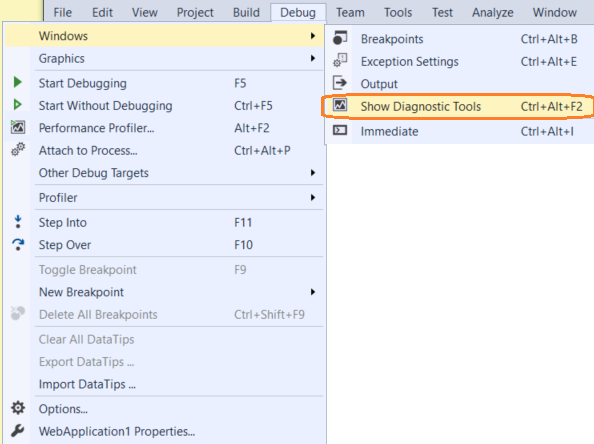The width and height of the screenshot is (594, 444).
Task: Click the Ctrl+Alt+P shortcut text
Action: pyautogui.click(x=262, y=150)
